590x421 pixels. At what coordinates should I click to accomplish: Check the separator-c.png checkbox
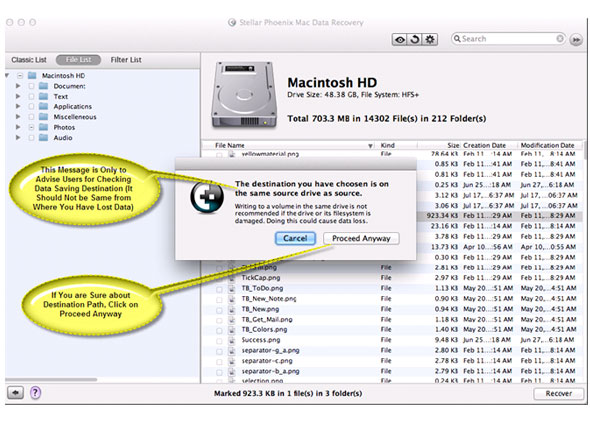point(219,362)
